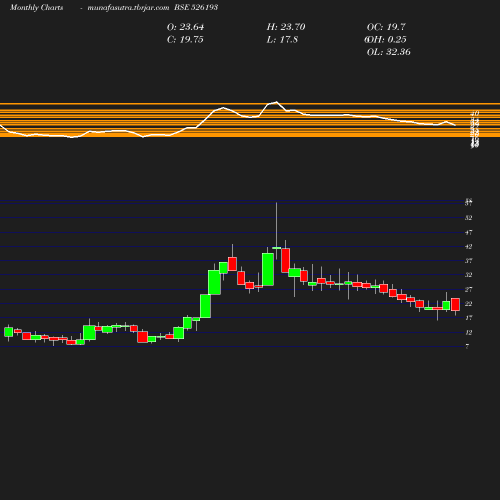The image size is (500, 500).
Task: Click the price axis label "32"
Action: click(x=469, y=275)
